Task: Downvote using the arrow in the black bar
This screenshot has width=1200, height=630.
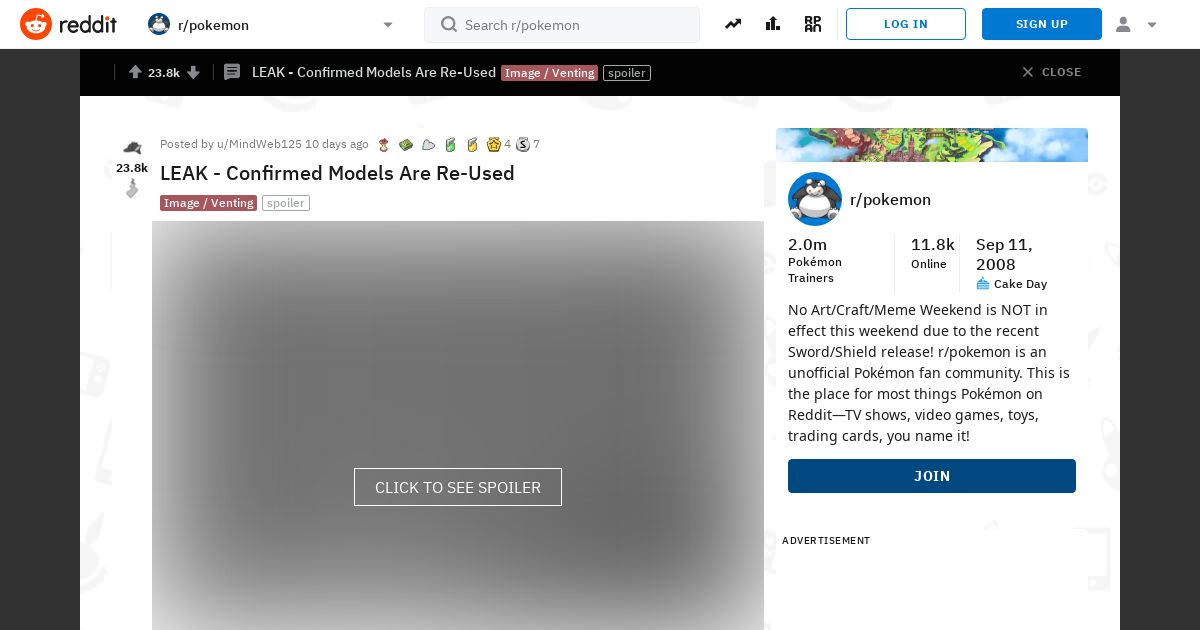Action: [x=194, y=72]
